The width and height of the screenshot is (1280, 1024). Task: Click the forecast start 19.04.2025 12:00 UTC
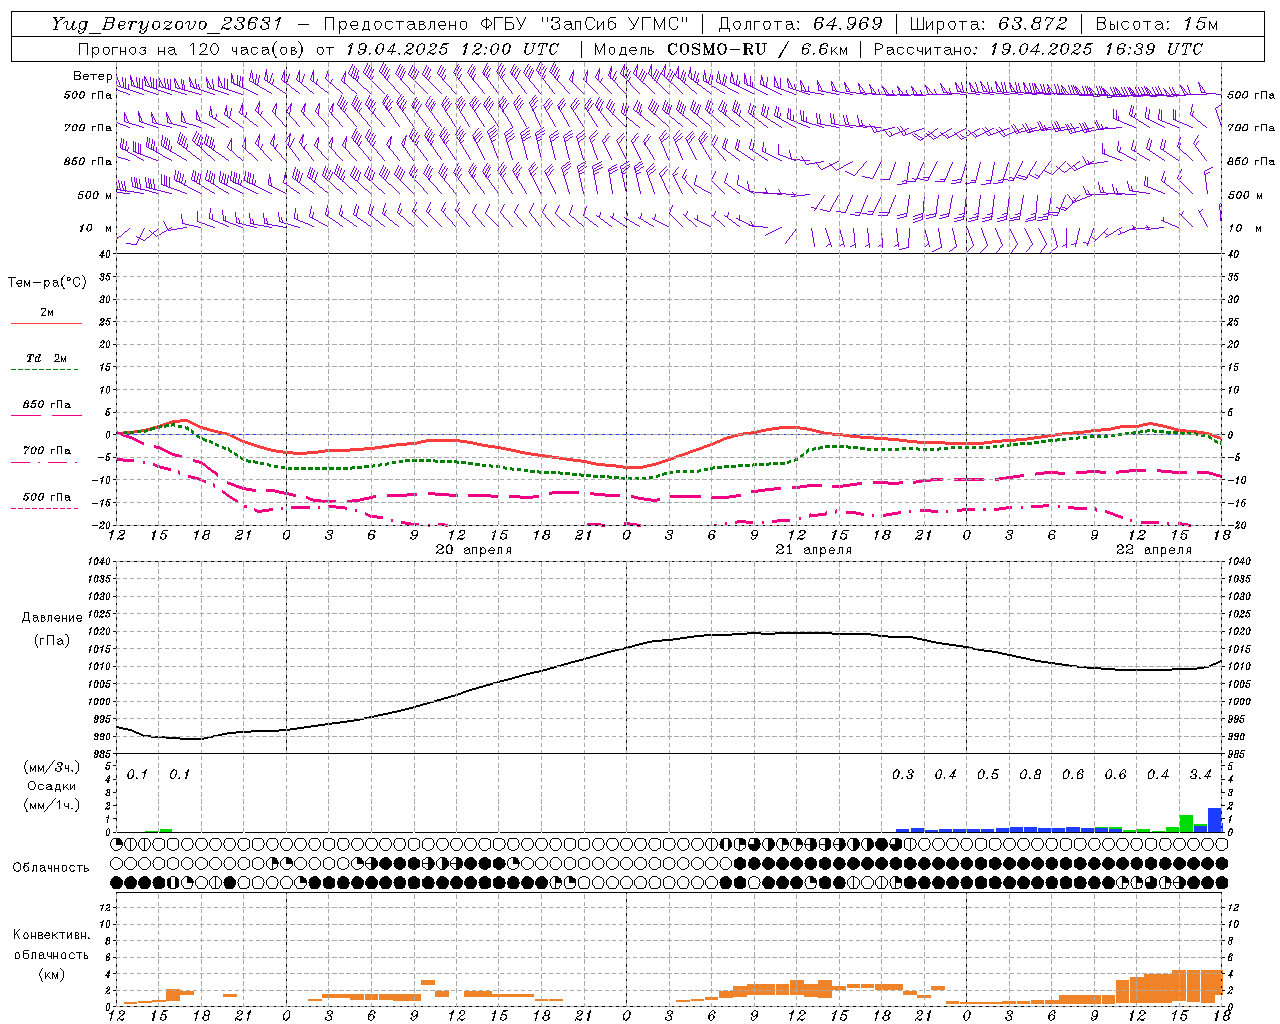452,49
